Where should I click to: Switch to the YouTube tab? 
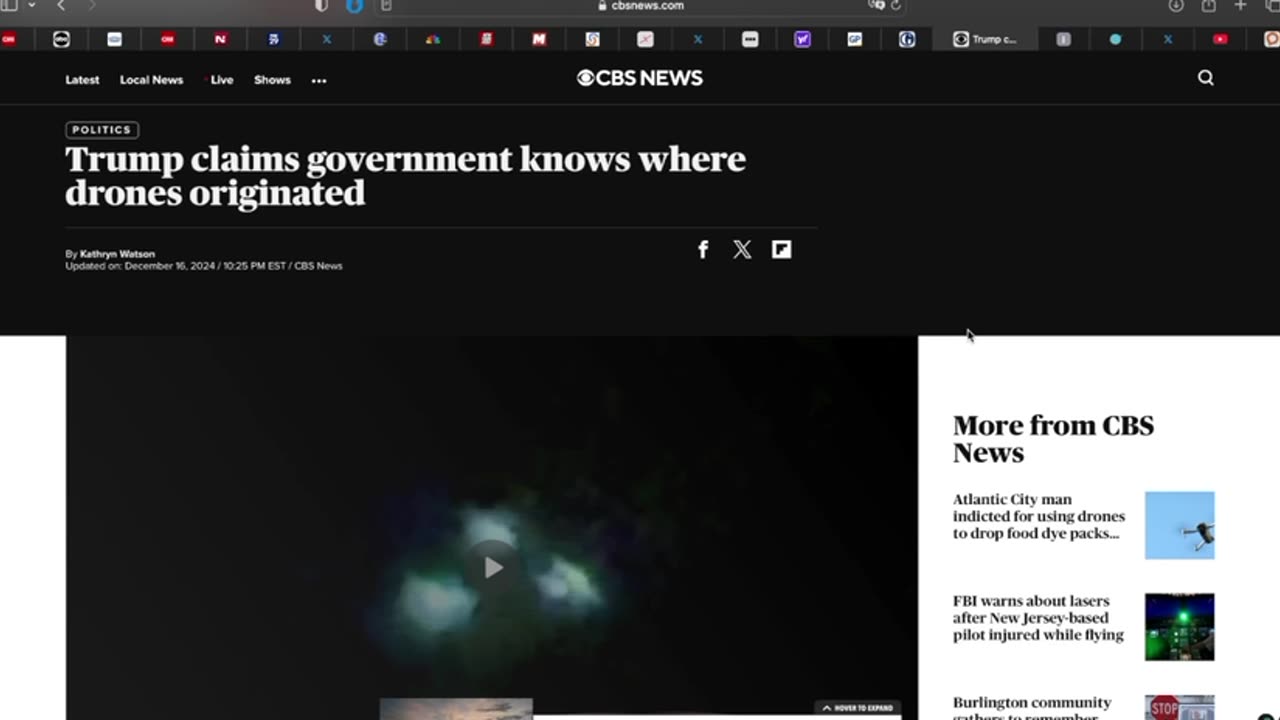(1220, 39)
